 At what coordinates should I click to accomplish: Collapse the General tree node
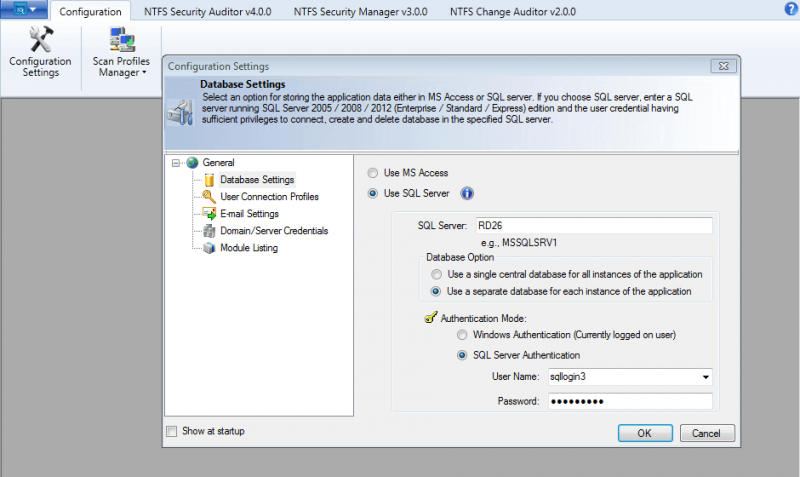coord(176,163)
